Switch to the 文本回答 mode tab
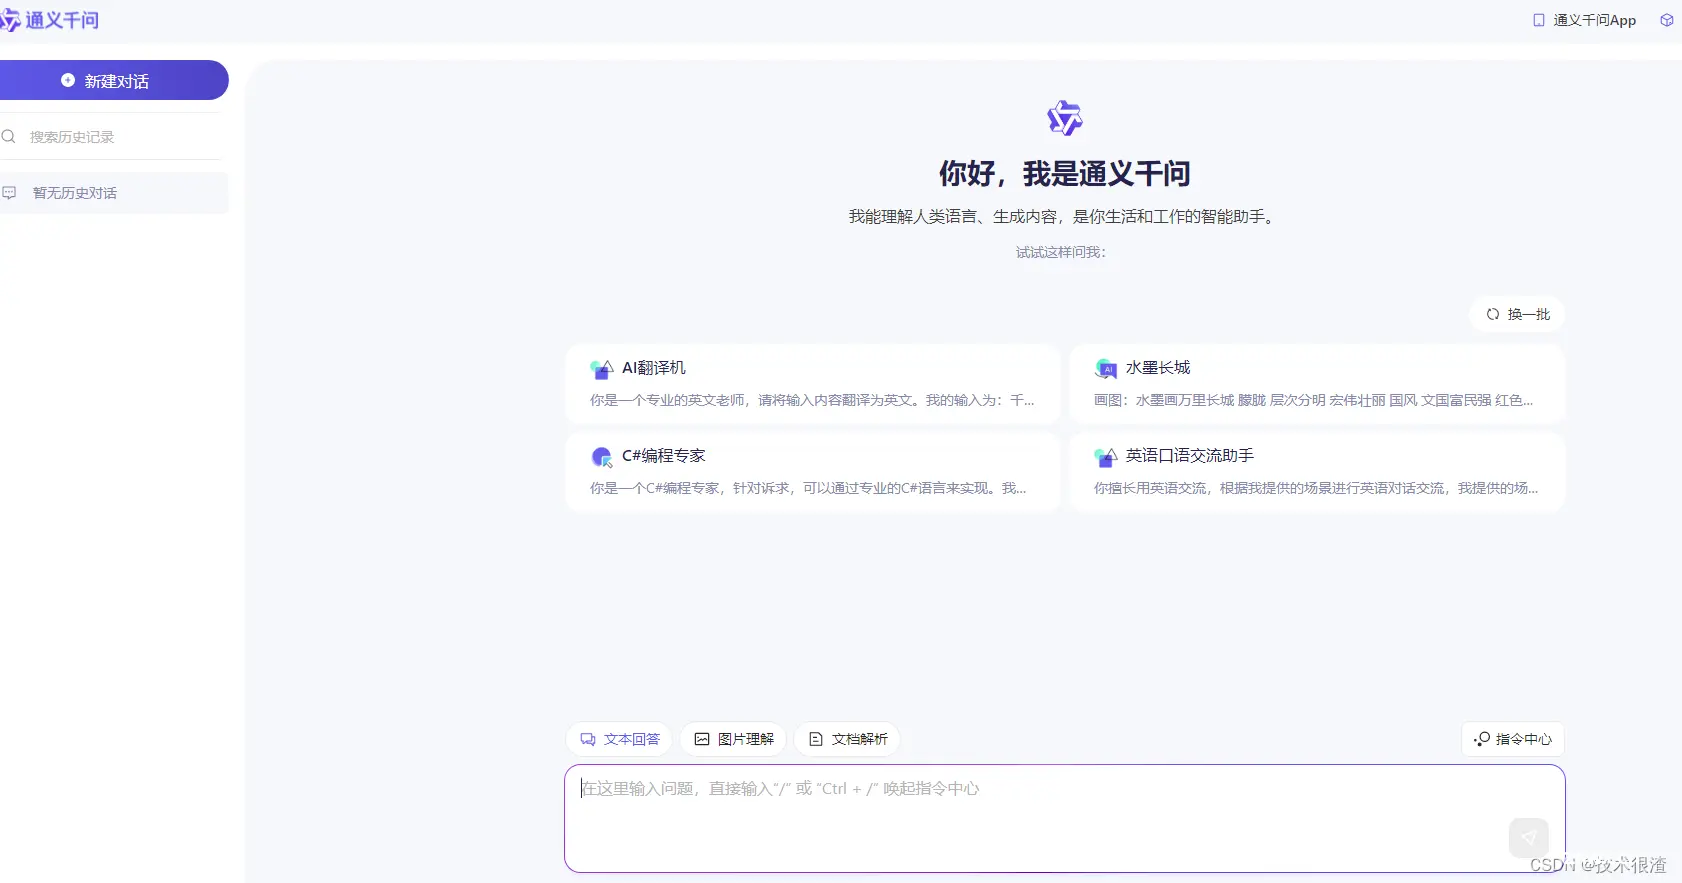The width and height of the screenshot is (1682, 883). pyautogui.click(x=619, y=739)
